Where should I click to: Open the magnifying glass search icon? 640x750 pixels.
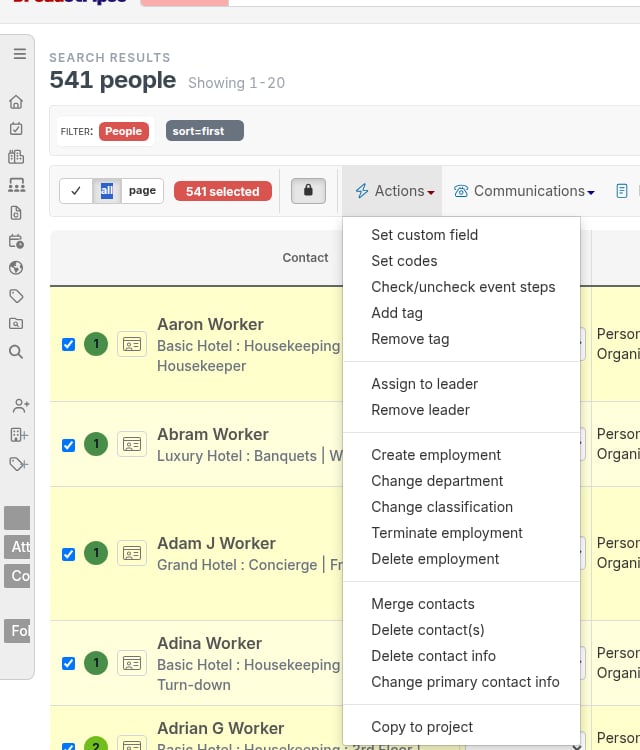[x=16, y=352]
